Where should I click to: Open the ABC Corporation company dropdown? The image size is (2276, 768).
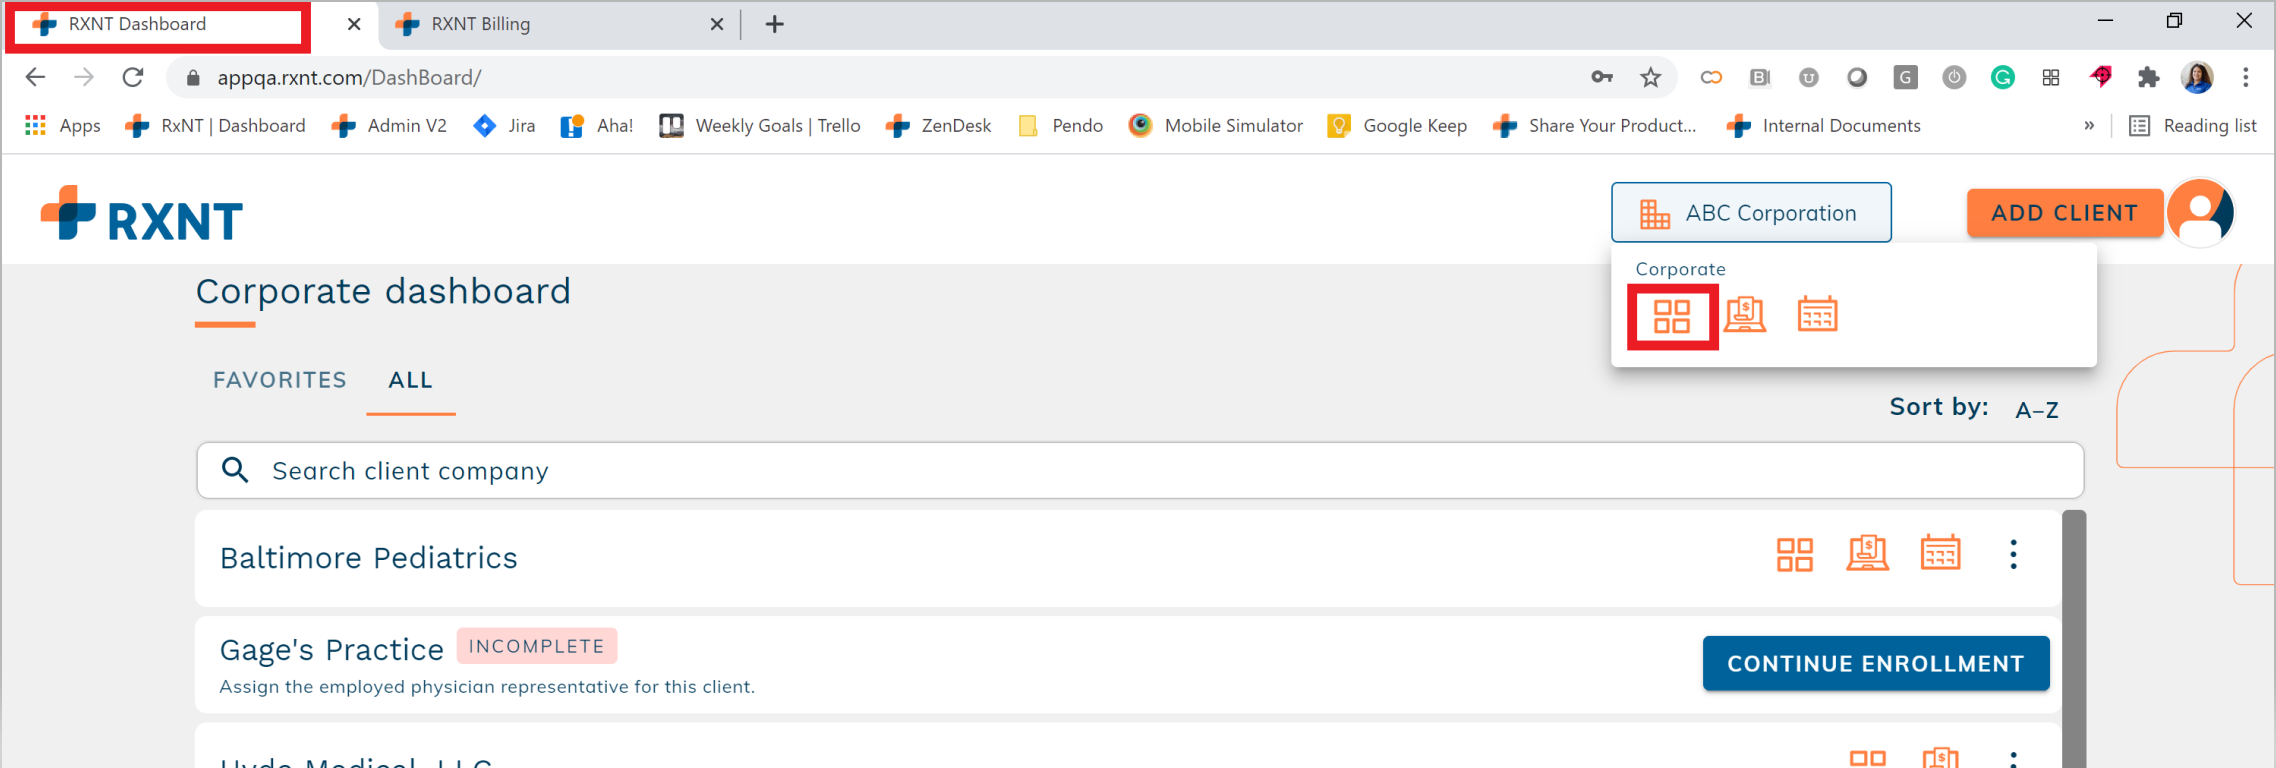pyautogui.click(x=1751, y=212)
